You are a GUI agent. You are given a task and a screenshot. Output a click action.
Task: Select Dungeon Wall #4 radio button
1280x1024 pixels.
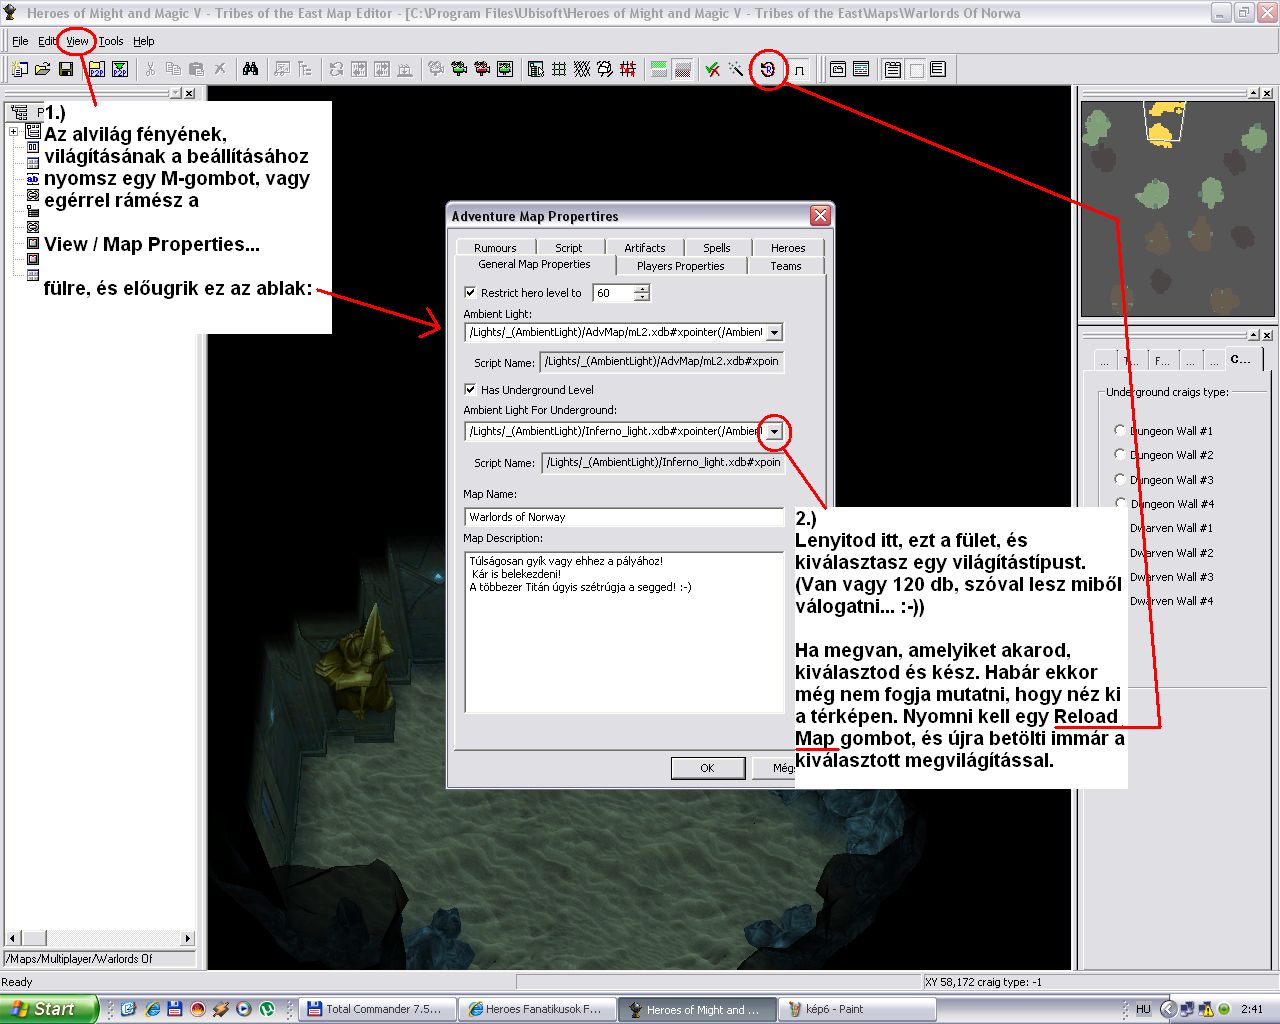pos(1119,503)
